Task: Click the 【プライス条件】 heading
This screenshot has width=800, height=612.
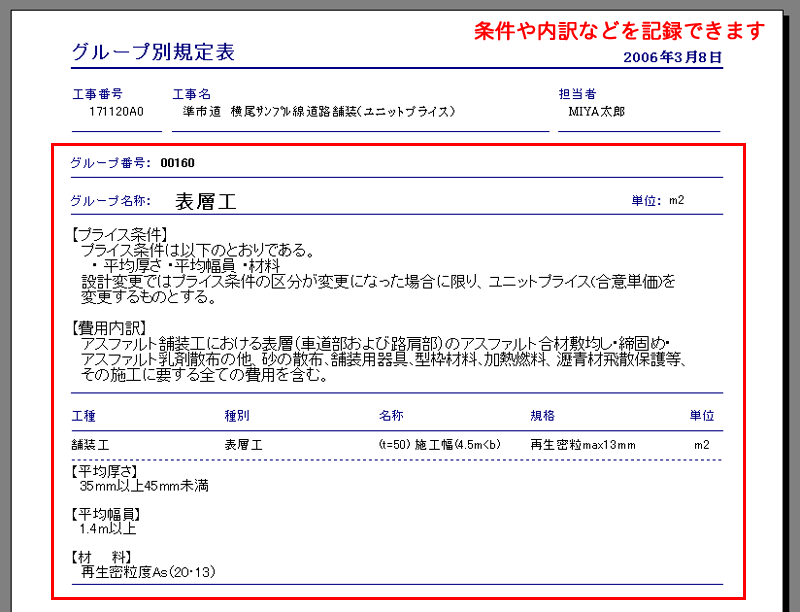Action: 119,235
